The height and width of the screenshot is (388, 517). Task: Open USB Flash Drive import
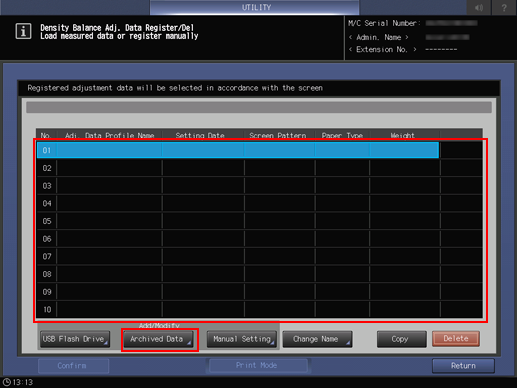(x=75, y=339)
